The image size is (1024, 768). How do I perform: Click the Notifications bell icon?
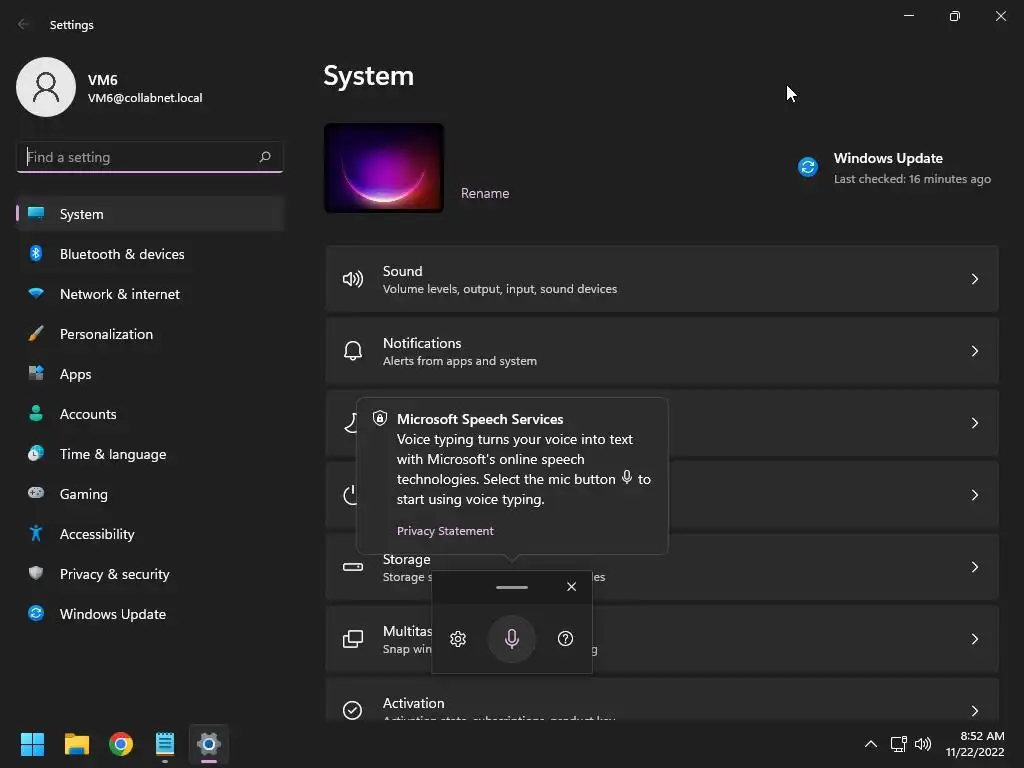coord(353,351)
